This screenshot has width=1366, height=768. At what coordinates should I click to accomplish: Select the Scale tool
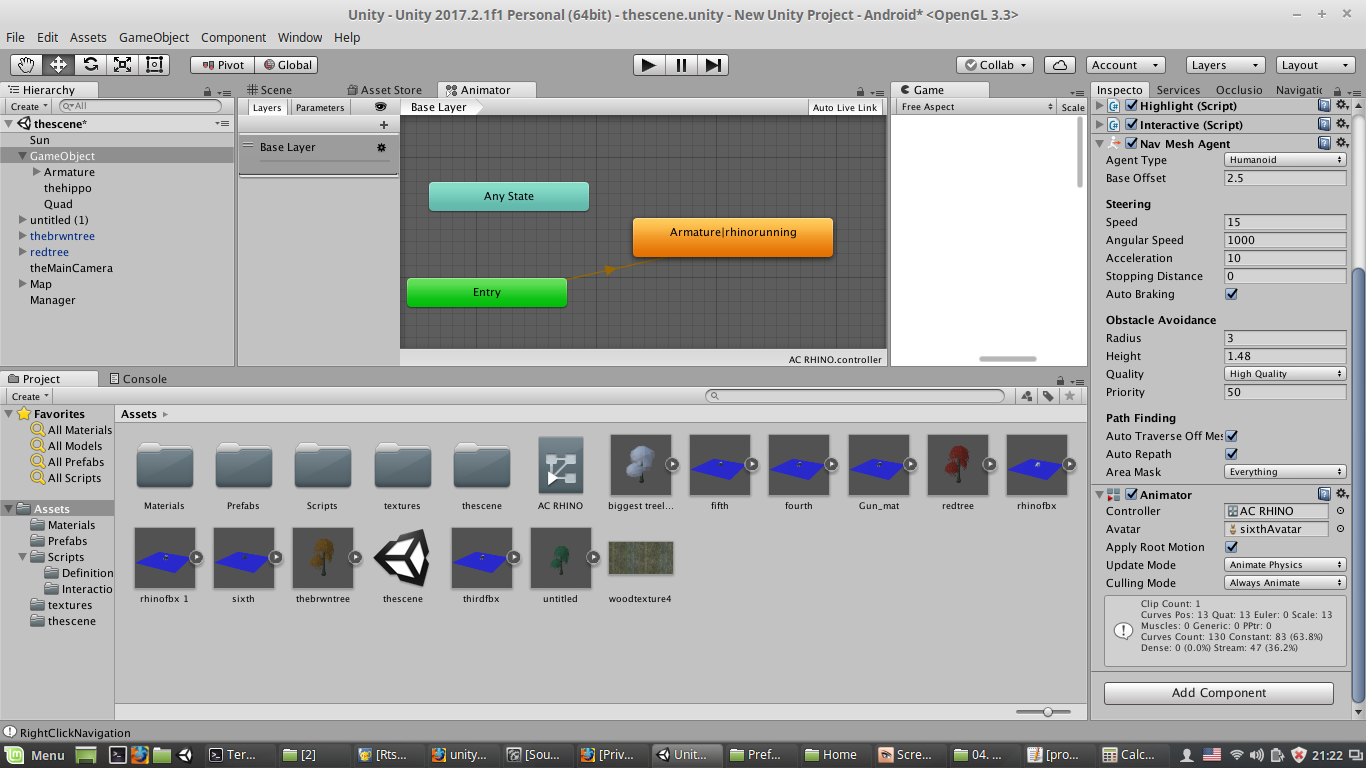pos(123,65)
